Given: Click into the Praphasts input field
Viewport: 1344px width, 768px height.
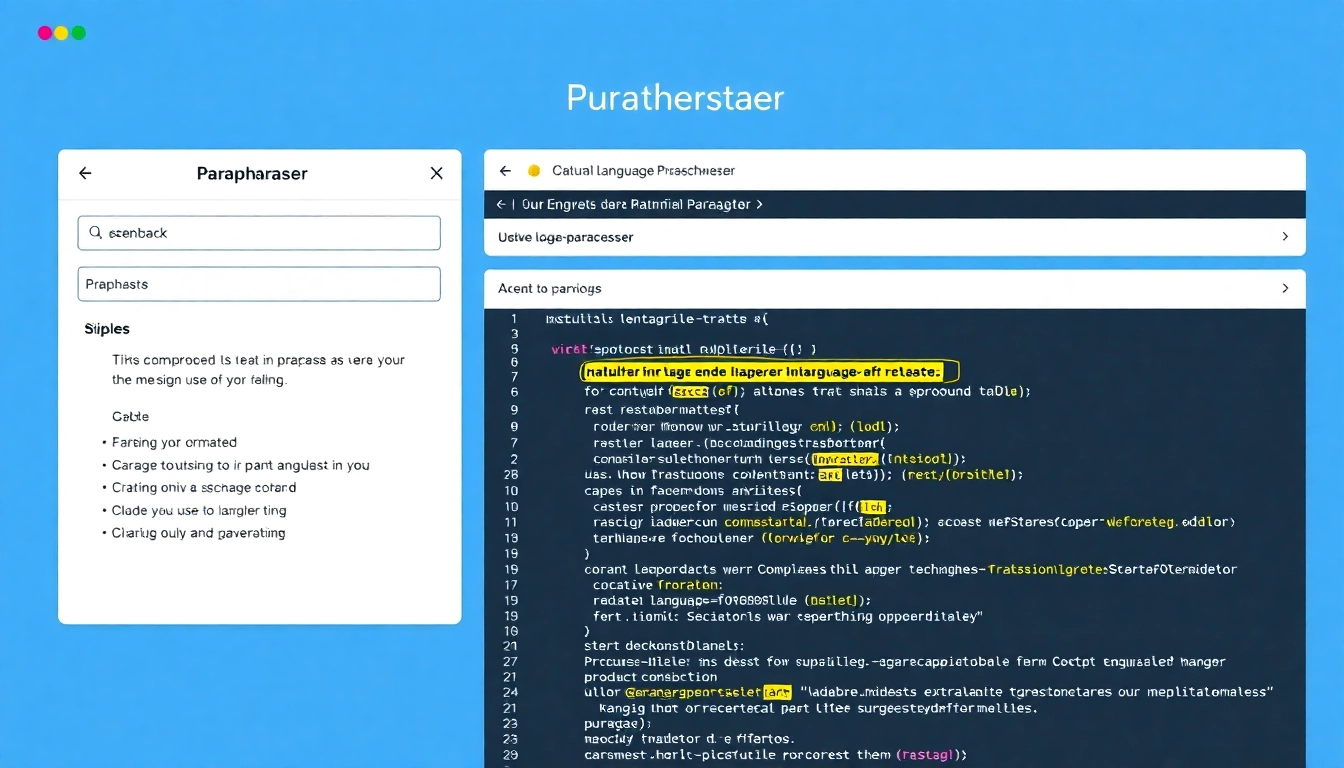Looking at the screenshot, I should pyautogui.click(x=259, y=284).
